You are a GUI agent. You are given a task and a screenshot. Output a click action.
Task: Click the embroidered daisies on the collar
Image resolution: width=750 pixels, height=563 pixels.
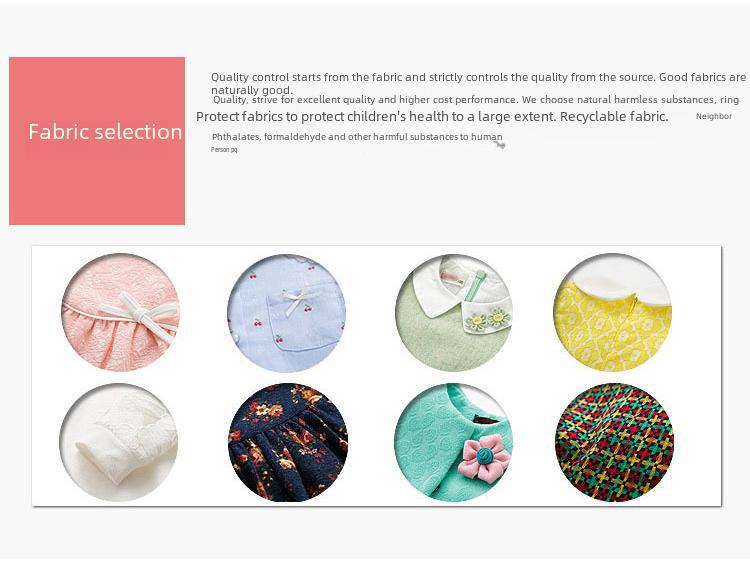[487, 318]
